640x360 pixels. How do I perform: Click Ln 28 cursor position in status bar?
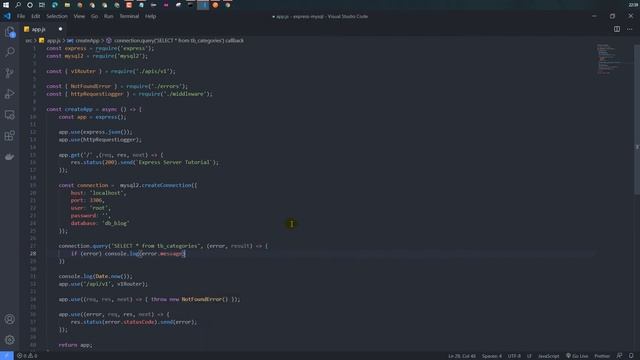(462, 356)
